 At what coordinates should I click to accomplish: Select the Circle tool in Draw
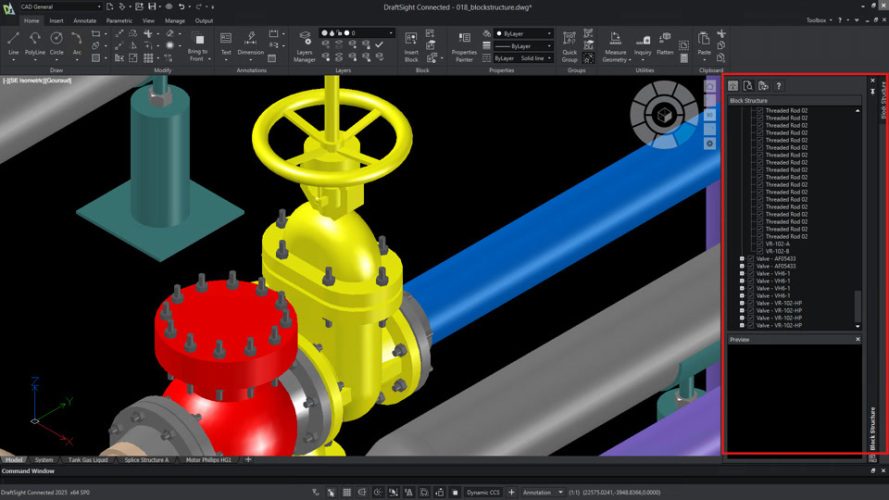(x=56, y=44)
